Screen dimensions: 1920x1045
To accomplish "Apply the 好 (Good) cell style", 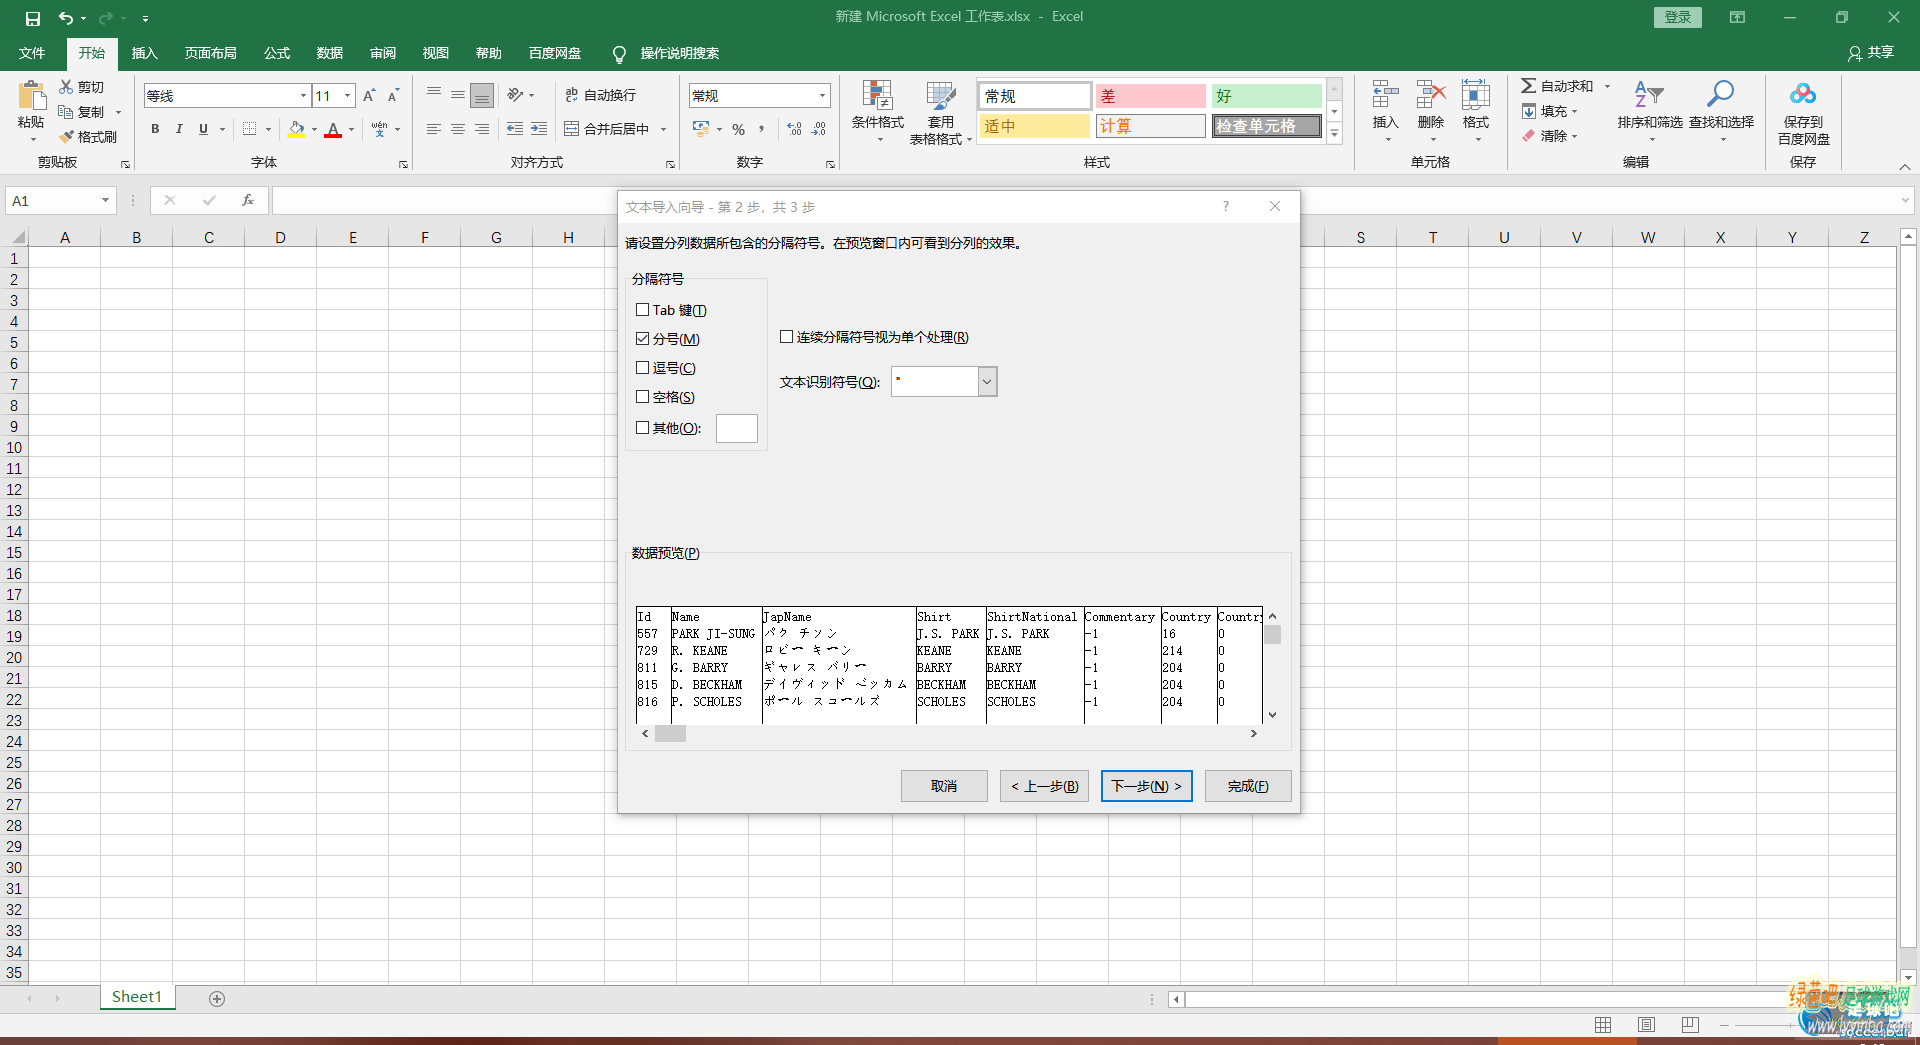I will [1266, 96].
